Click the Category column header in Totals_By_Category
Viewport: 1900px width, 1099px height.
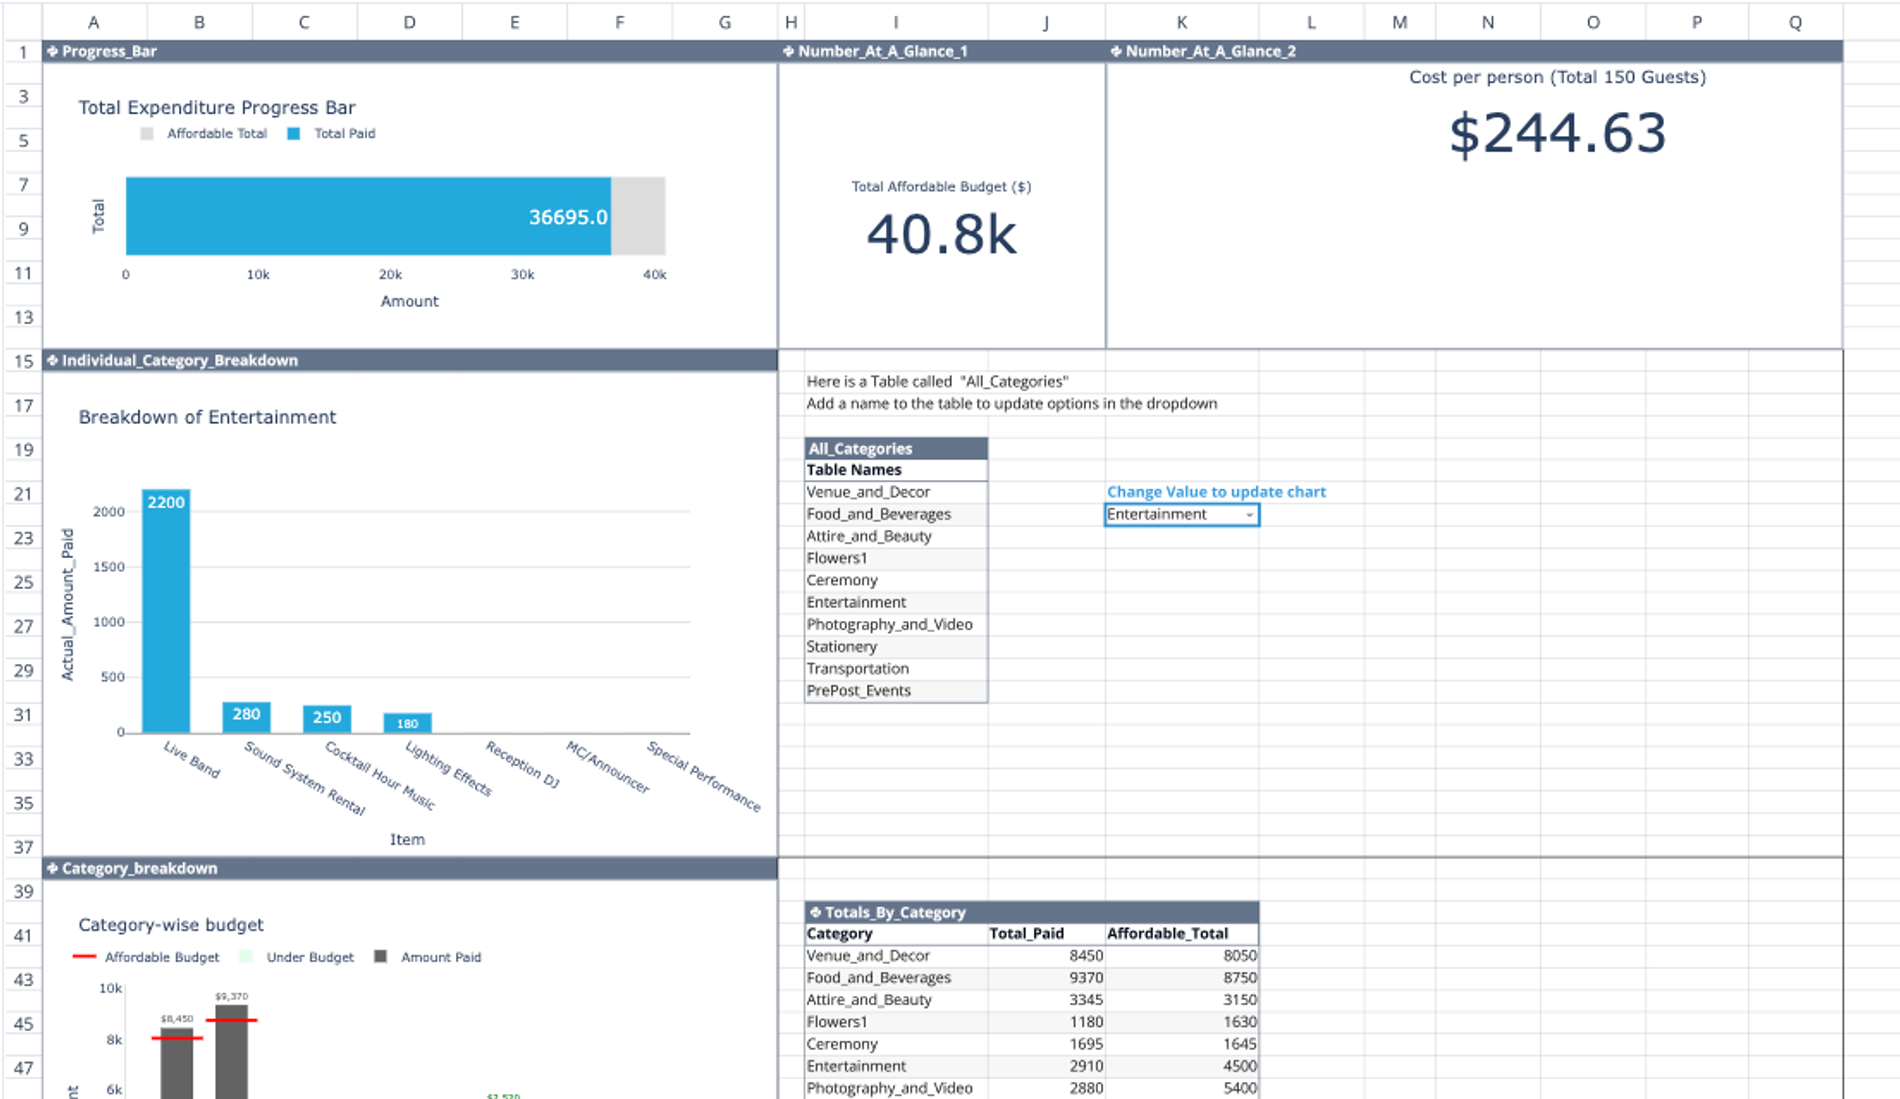[x=896, y=934]
